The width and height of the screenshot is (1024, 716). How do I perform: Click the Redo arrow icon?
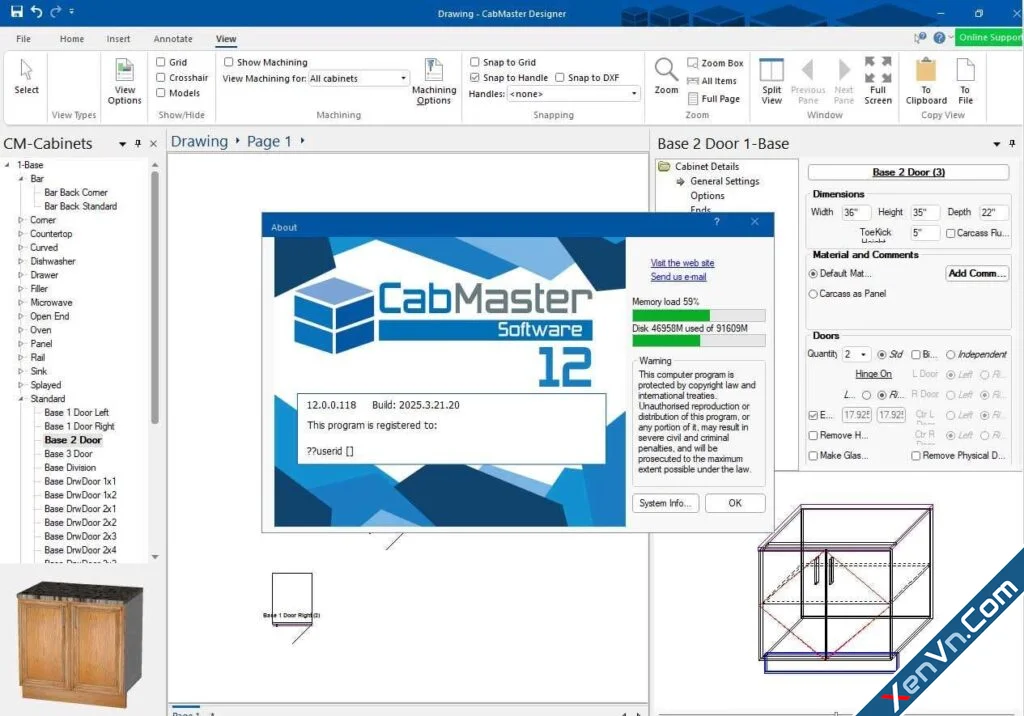coord(56,11)
